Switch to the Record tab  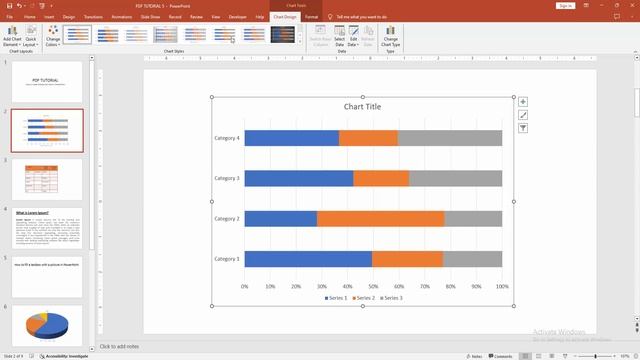coord(175,17)
